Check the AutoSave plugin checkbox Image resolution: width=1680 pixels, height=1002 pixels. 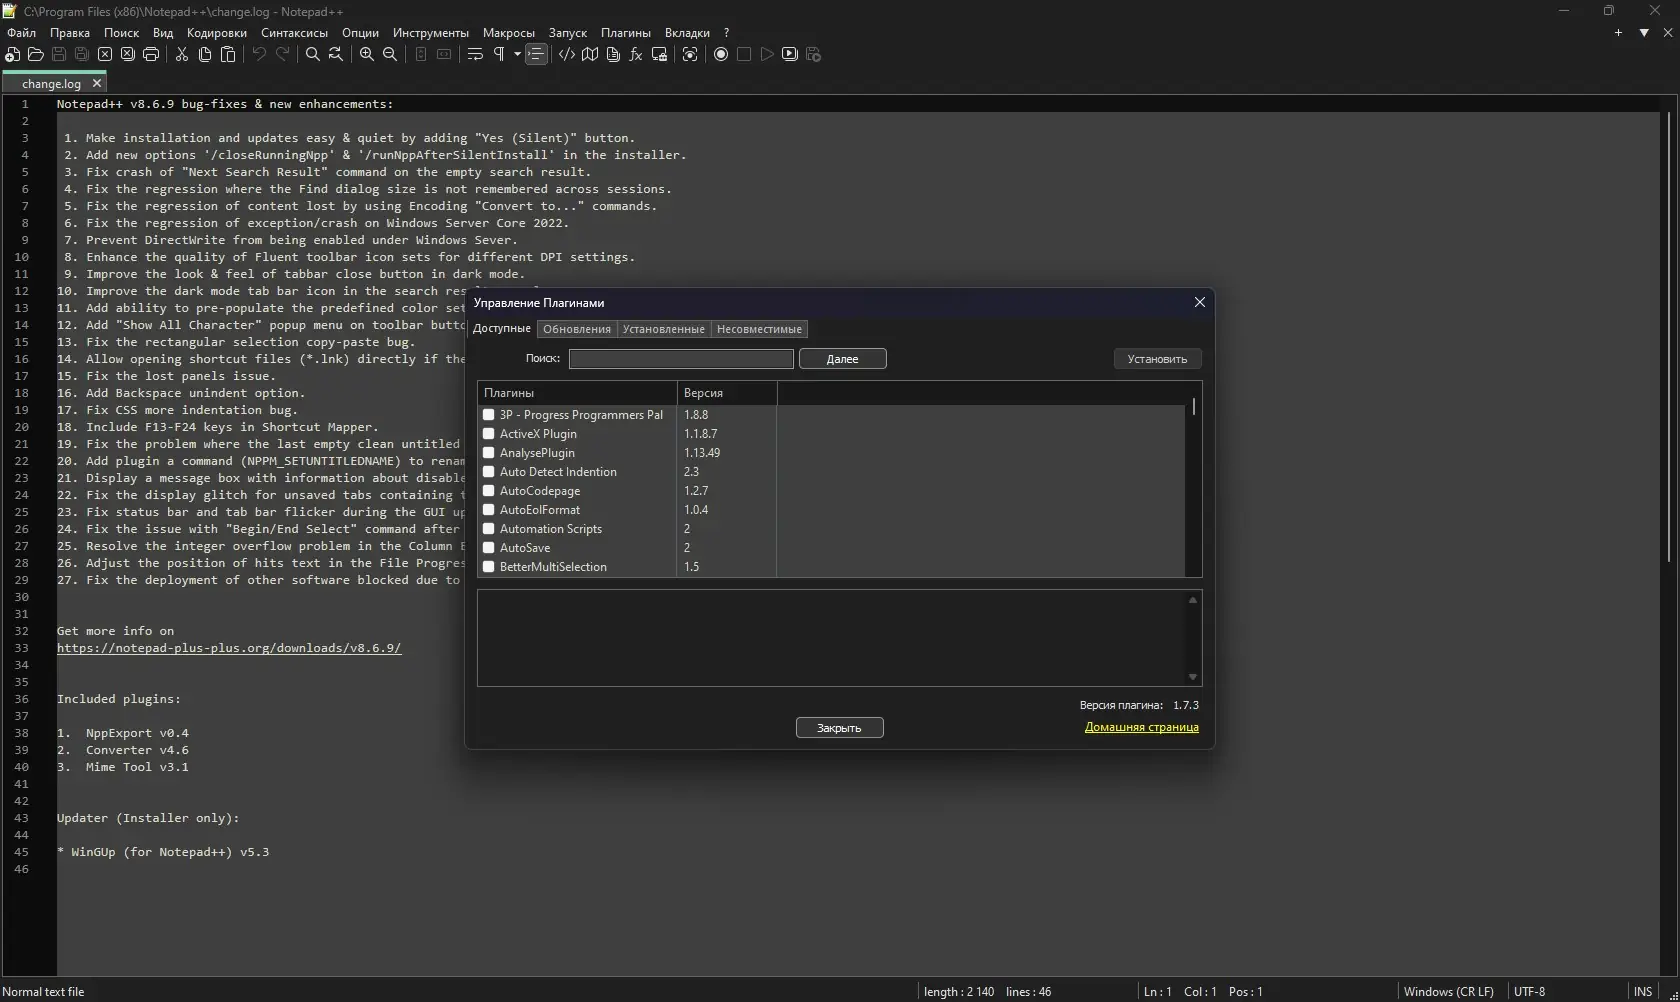[489, 548]
